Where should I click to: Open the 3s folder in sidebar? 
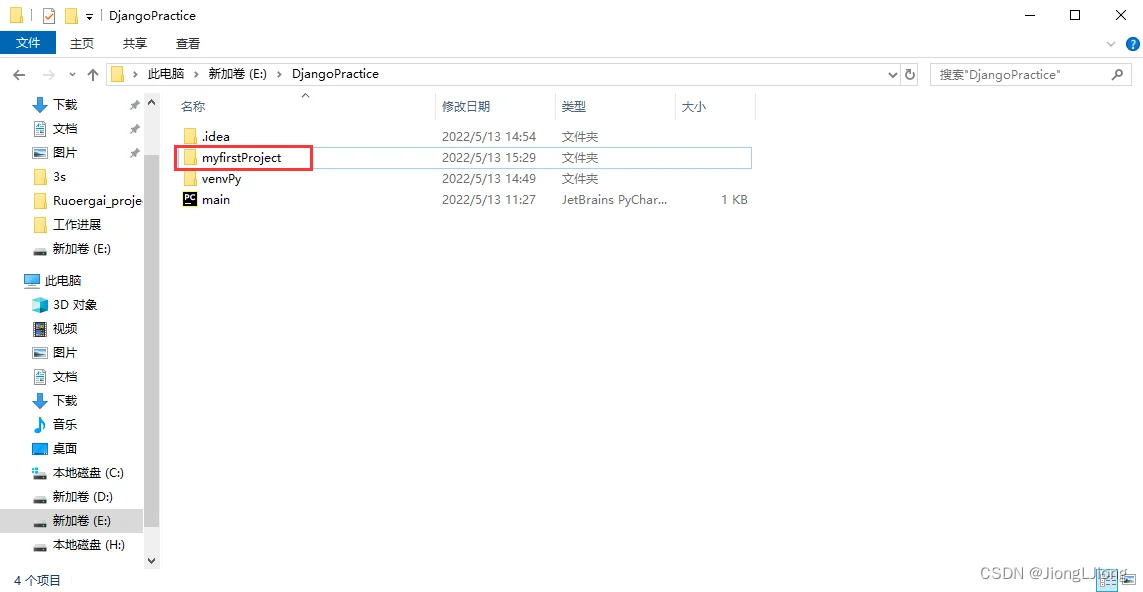[x=59, y=177]
